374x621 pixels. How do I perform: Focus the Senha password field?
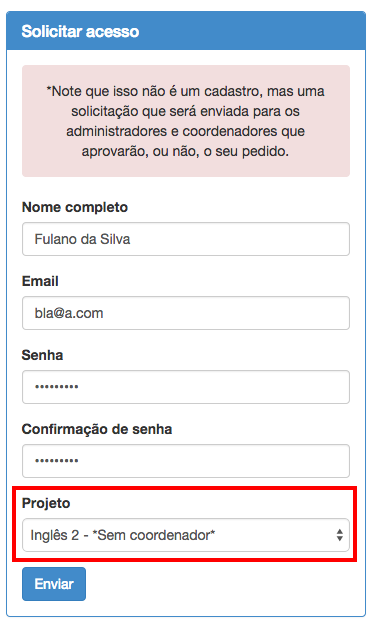pos(186,387)
